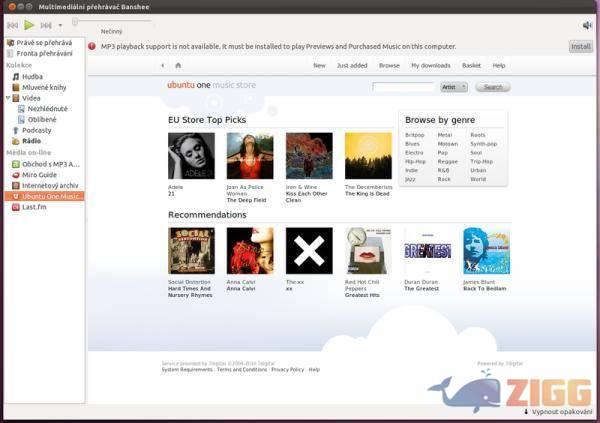
Task: Browse the Britpop genre
Action: [414, 135]
